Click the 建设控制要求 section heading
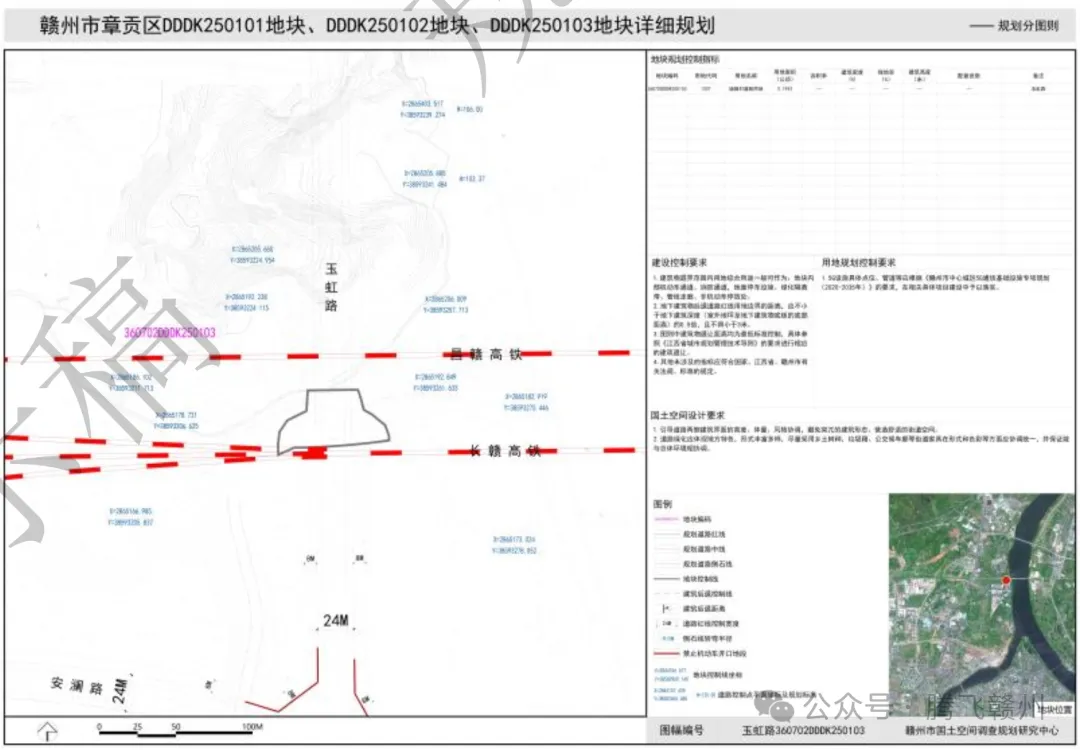This screenshot has width=1080, height=750. click(x=679, y=263)
